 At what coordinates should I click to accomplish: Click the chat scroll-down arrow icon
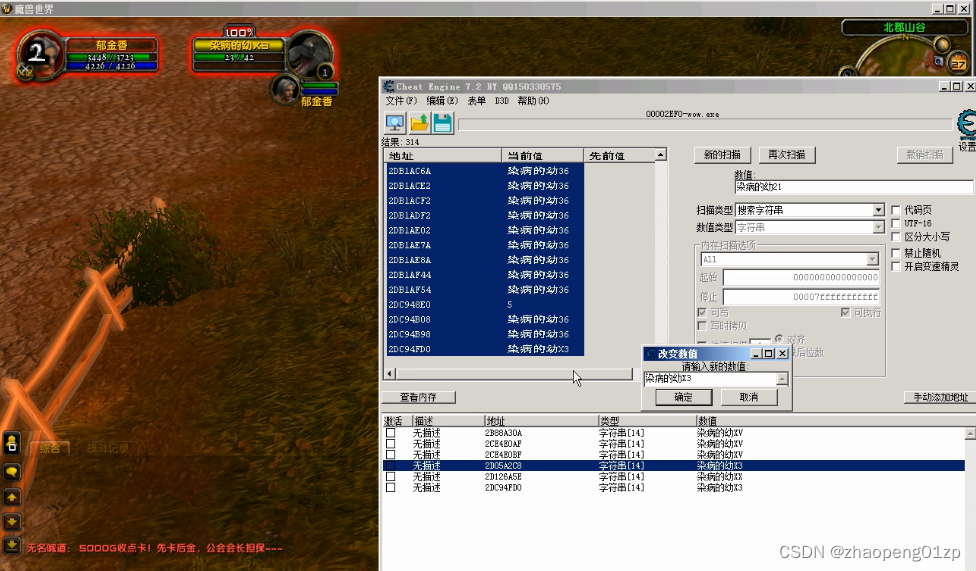[11, 521]
